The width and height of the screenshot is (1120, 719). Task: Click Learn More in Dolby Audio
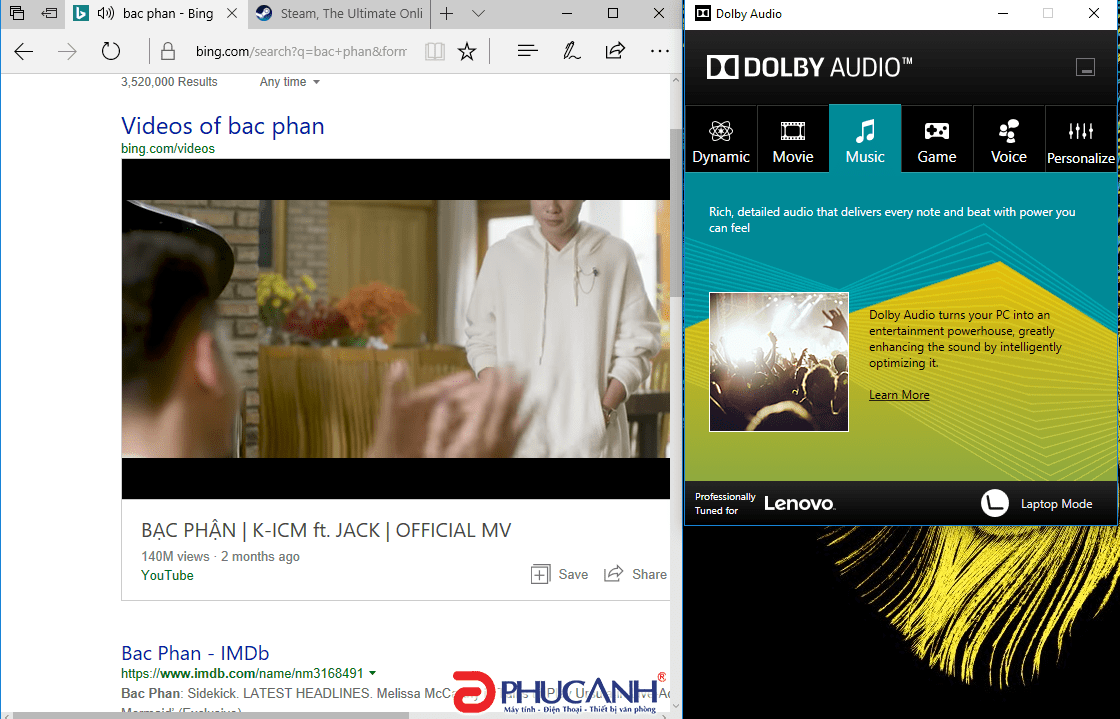(899, 395)
